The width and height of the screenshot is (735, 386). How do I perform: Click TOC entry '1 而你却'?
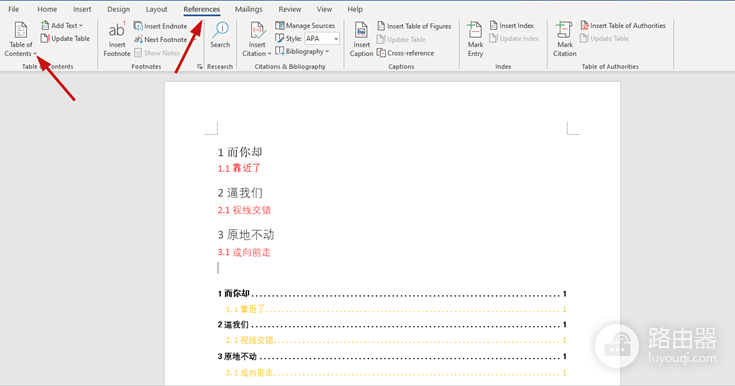click(392, 294)
